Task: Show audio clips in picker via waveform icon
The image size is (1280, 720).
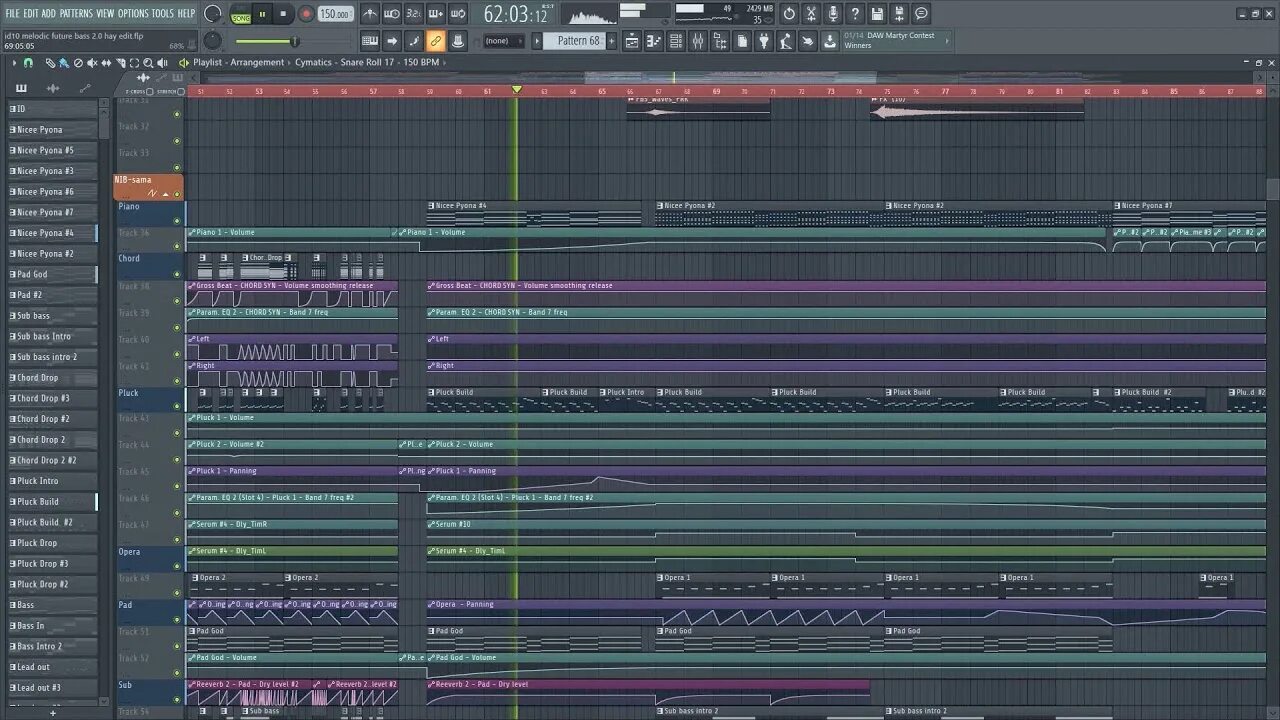Action: click(53, 88)
